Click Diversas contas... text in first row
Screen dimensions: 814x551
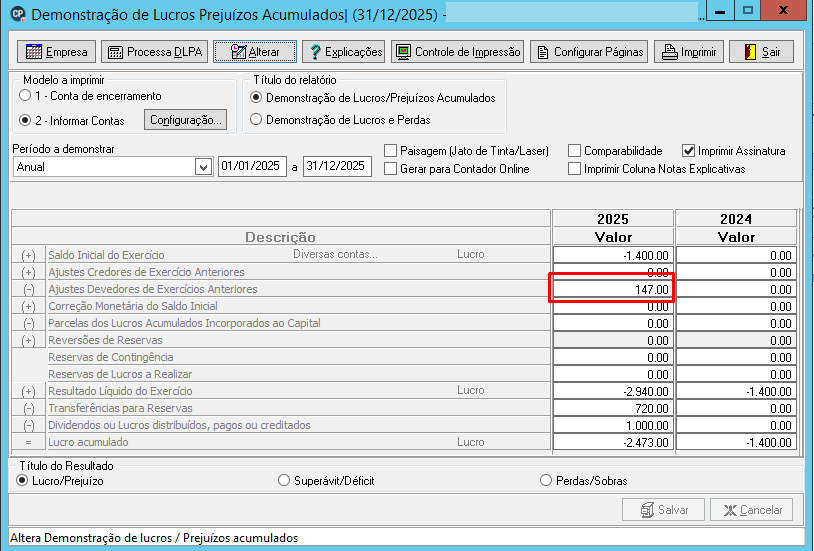click(335, 254)
